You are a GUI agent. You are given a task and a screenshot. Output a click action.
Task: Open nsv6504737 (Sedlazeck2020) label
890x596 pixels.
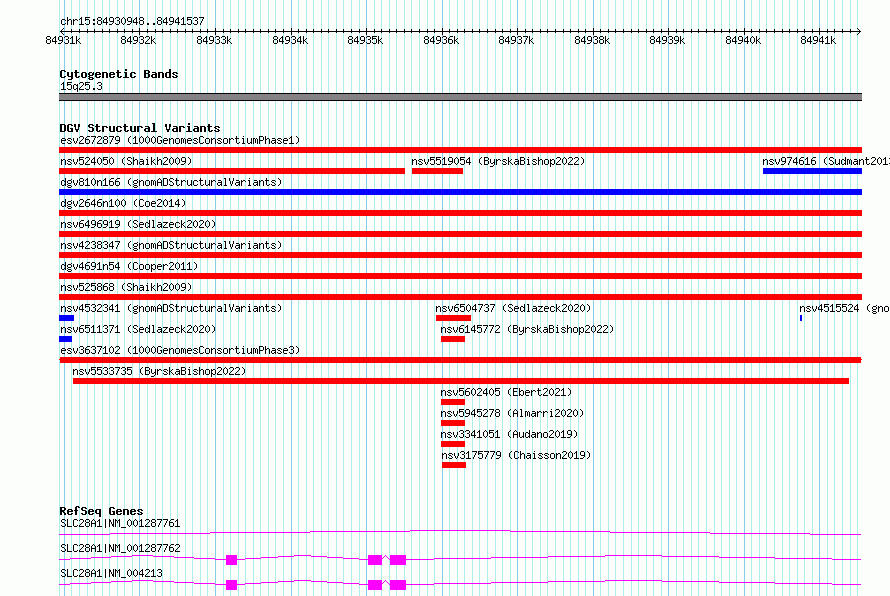(513, 308)
